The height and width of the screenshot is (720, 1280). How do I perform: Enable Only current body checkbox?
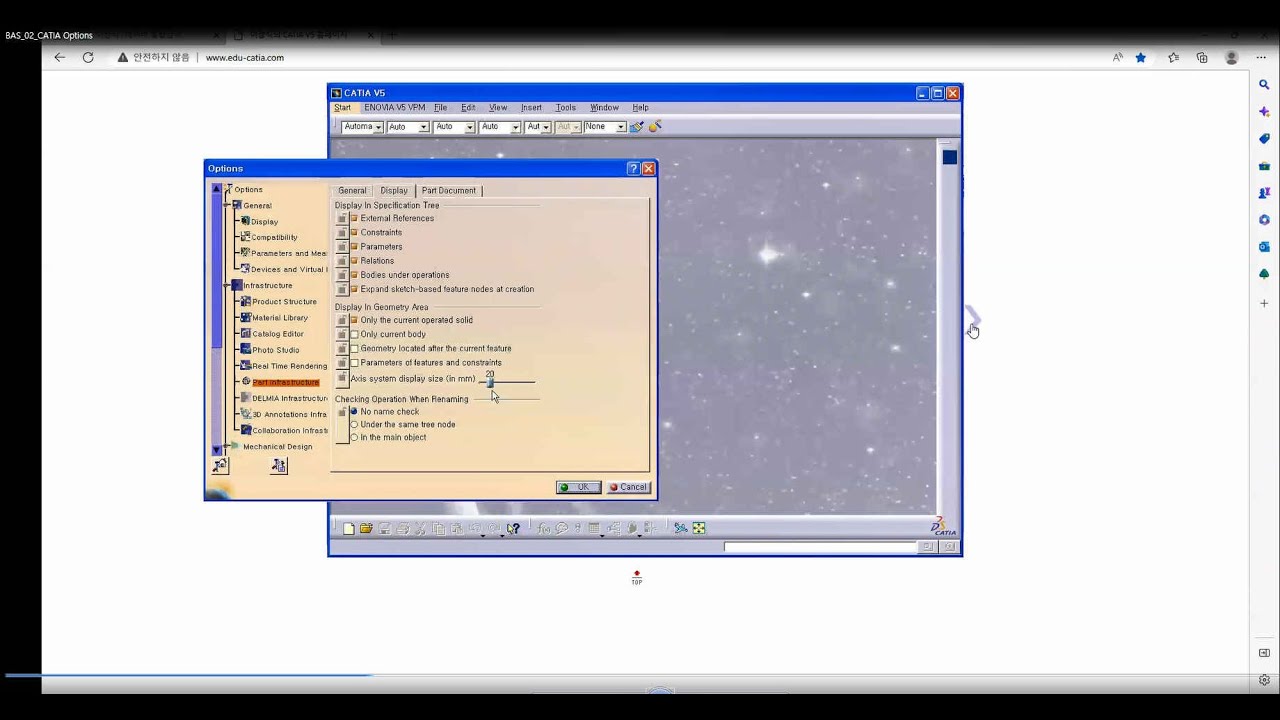point(354,334)
